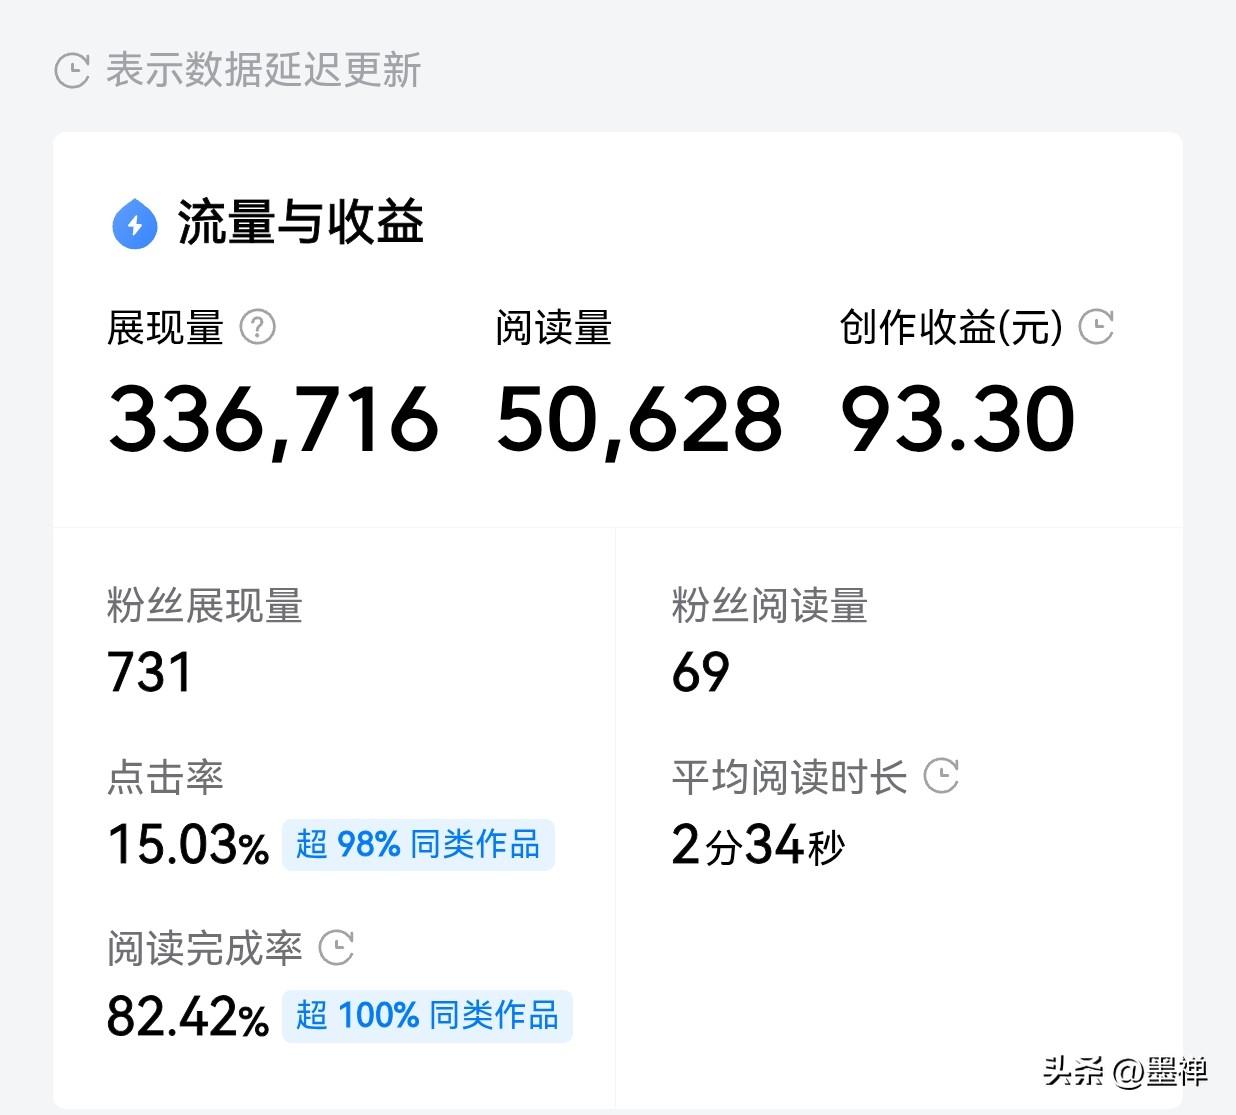Expand the 粉丝展现量 statistics section
This screenshot has height=1115, width=1236.
[205, 607]
